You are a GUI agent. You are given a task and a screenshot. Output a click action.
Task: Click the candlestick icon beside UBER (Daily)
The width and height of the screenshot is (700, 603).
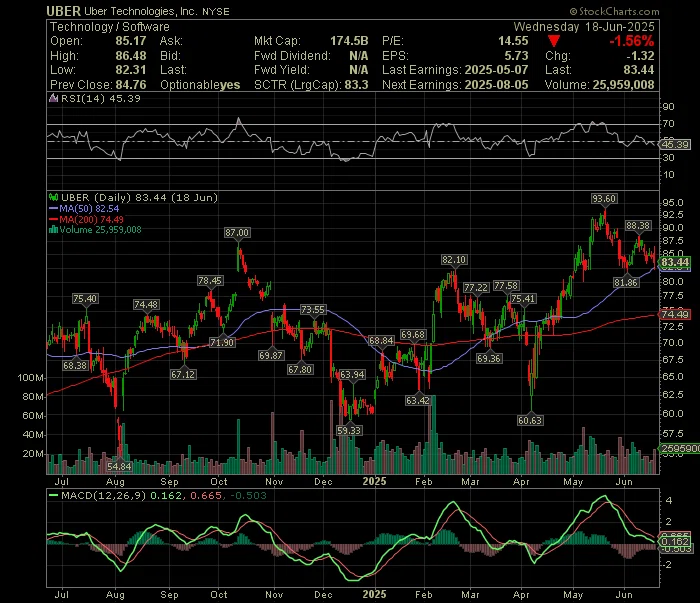point(54,197)
